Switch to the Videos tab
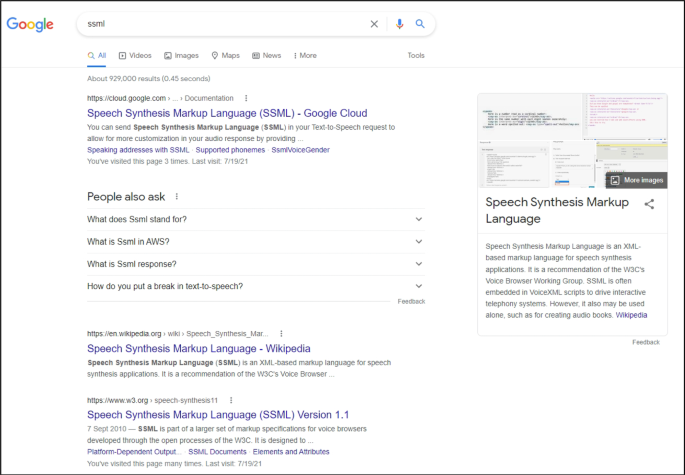685x475 pixels. click(x=135, y=55)
